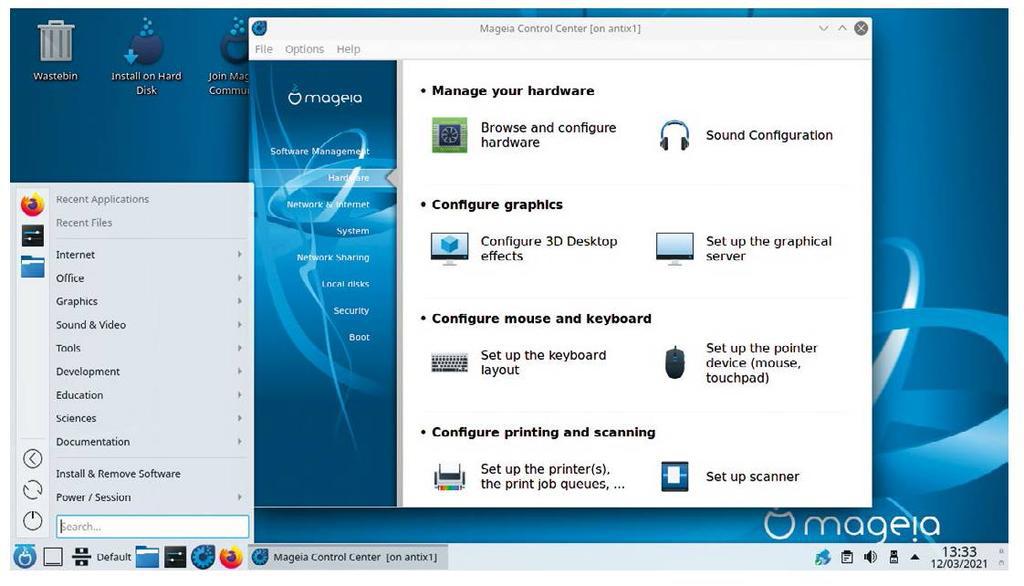The width and height of the screenshot is (1024, 586).
Task: Click the back arrow icon in start menu
Action: click(33, 459)
